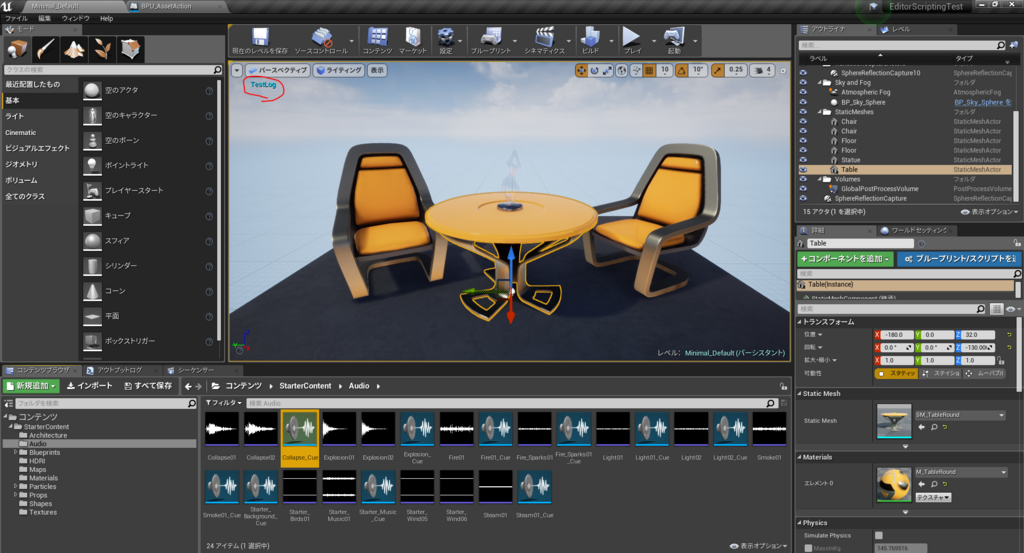Collapse Volumes folder in outliner
Viewport: 1024px width, 553px height.
point(820,180)
